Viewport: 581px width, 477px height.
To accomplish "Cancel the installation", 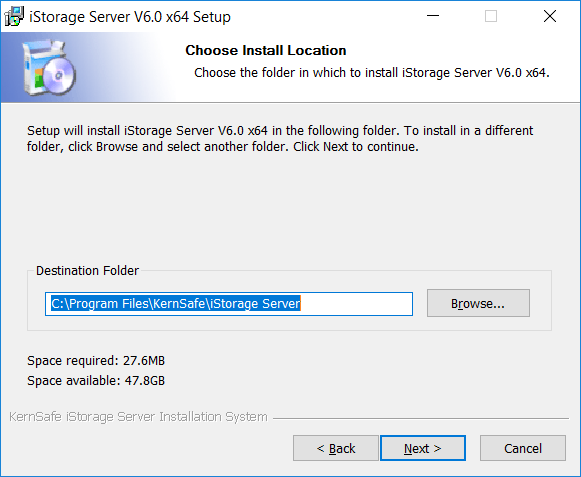I will click(x=523, y=448).
